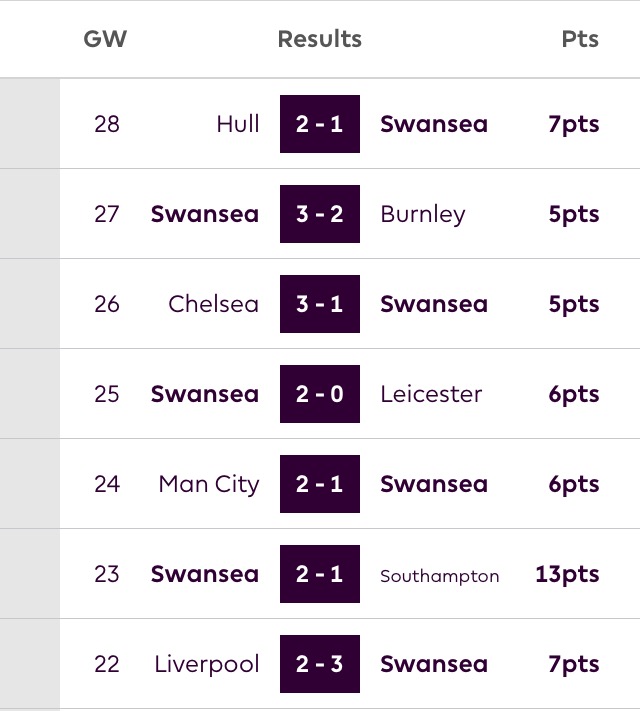Screen dimensions: 640x711
Task: Click the 13pts value for gameweek 23
Action: [x=567, y=575]
